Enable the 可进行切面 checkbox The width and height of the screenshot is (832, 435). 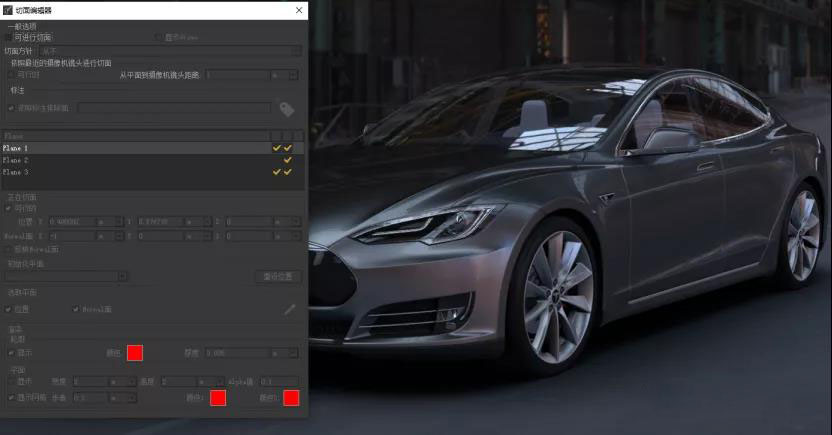10,38
